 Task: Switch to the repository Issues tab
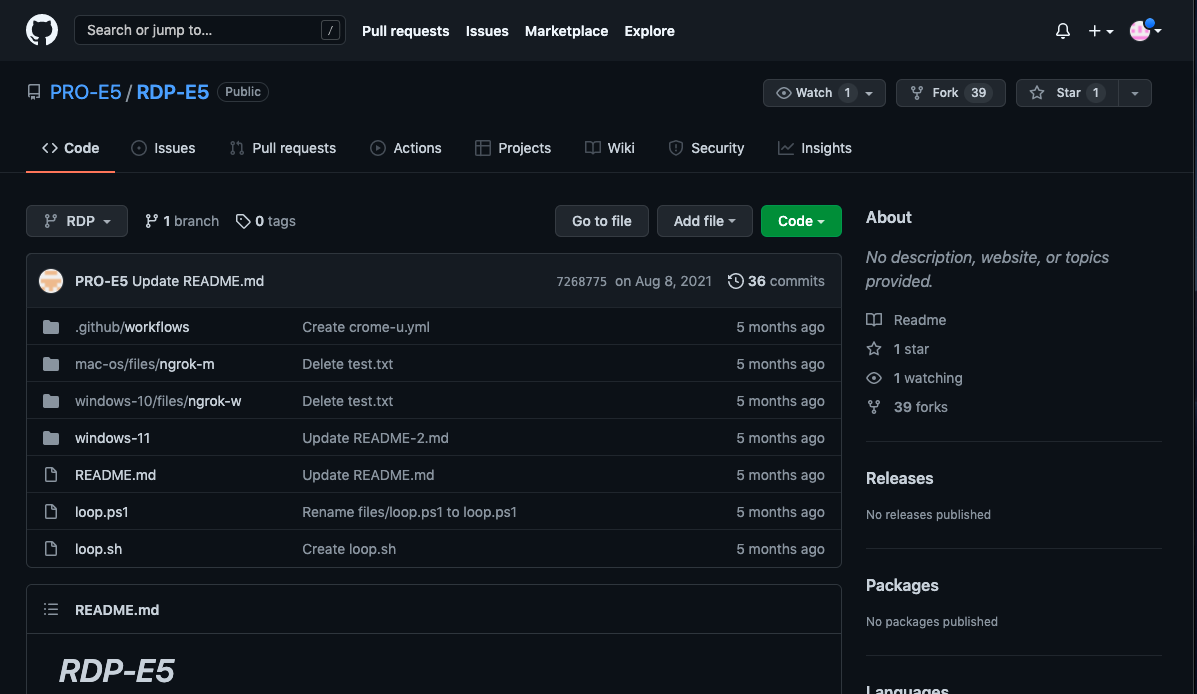click(x=163, y=148)
